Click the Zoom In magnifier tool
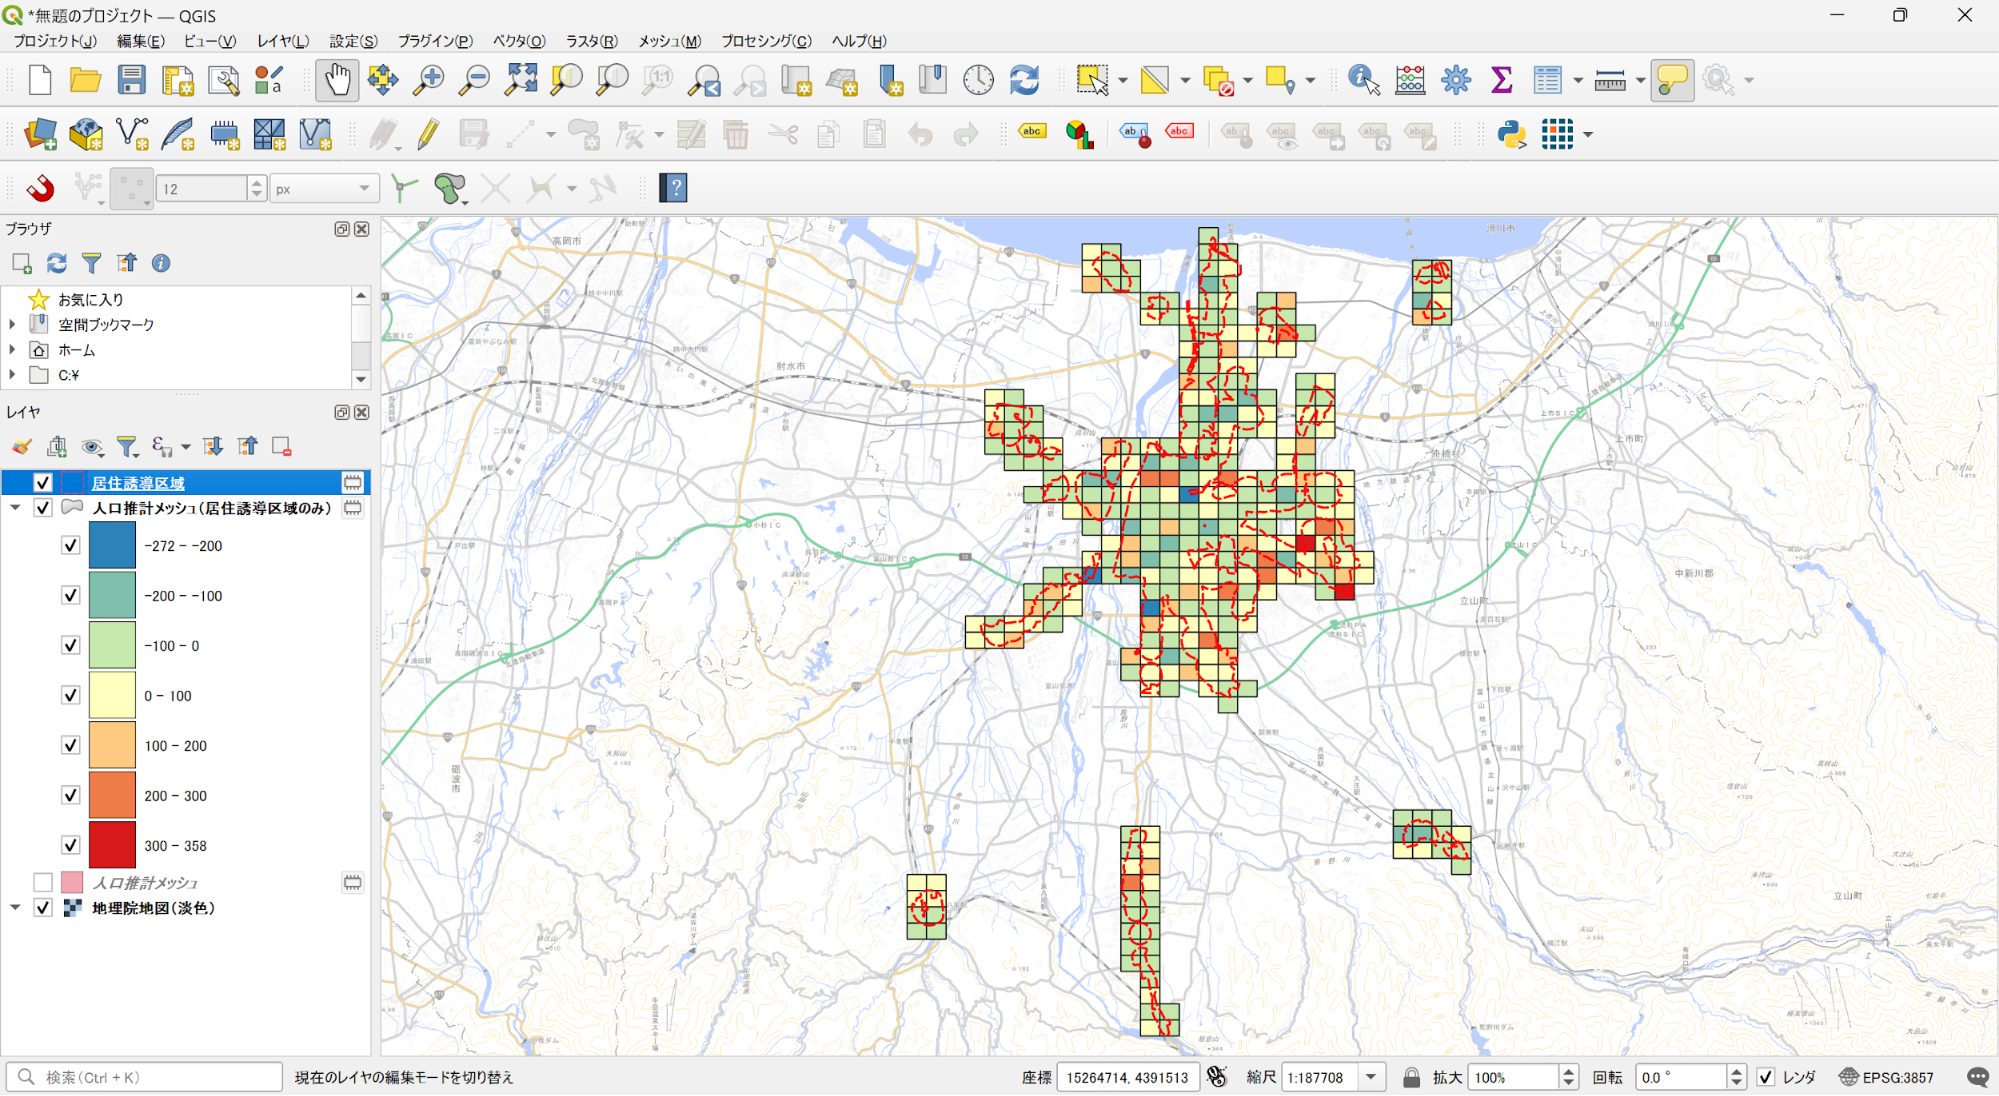This screenshot has width=1999, height=1096. point(429,80)
